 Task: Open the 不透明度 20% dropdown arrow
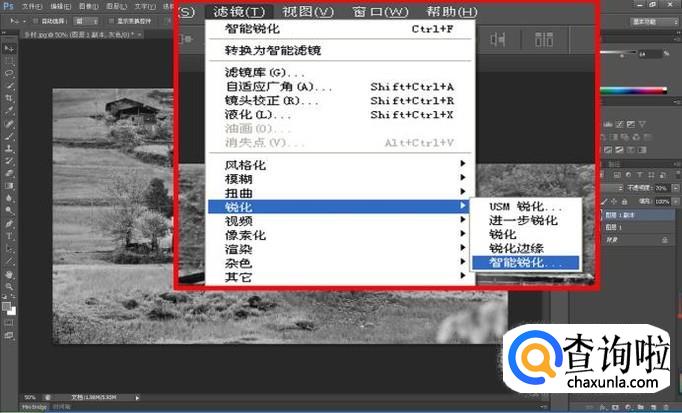pos(675,188)
